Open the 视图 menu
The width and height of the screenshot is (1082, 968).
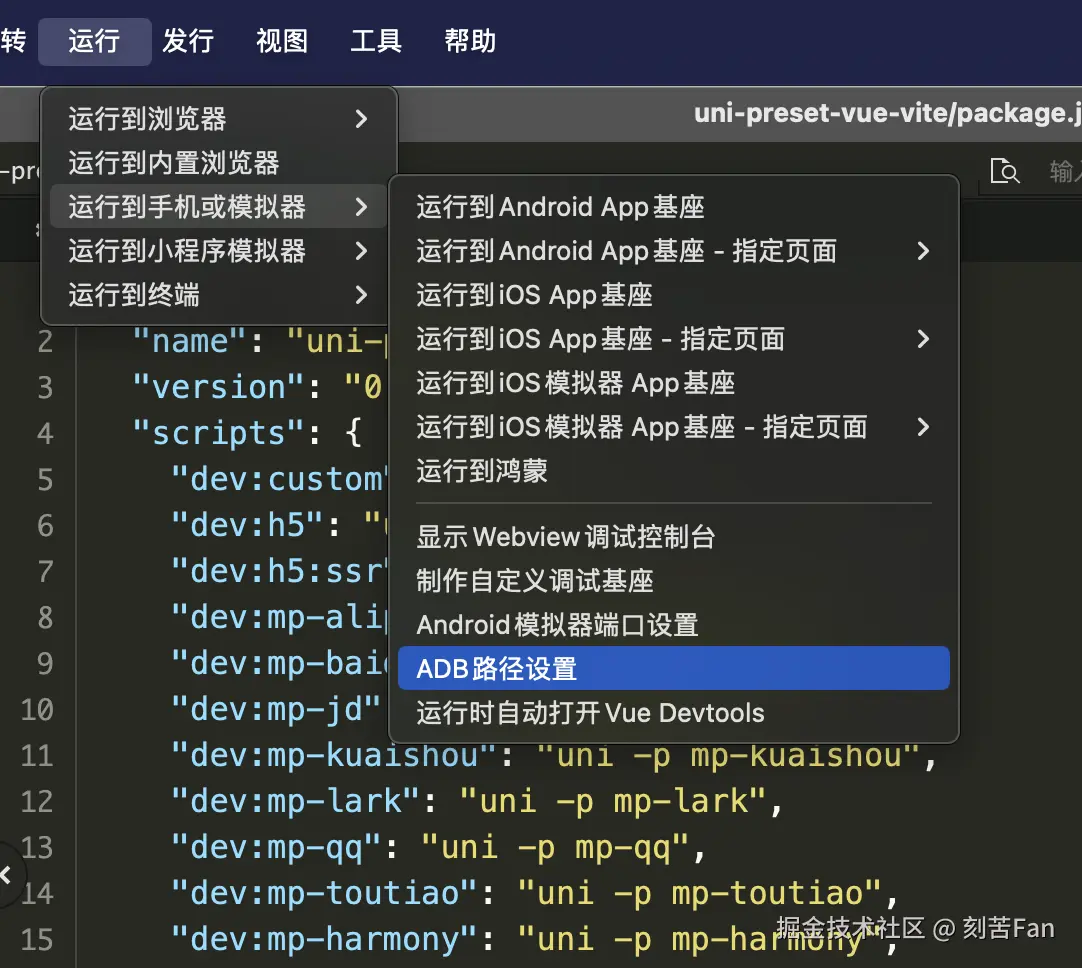281,41
